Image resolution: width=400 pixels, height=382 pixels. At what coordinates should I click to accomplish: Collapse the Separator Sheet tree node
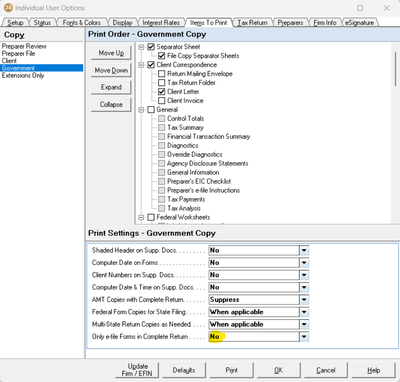click(x=141, y=47)
